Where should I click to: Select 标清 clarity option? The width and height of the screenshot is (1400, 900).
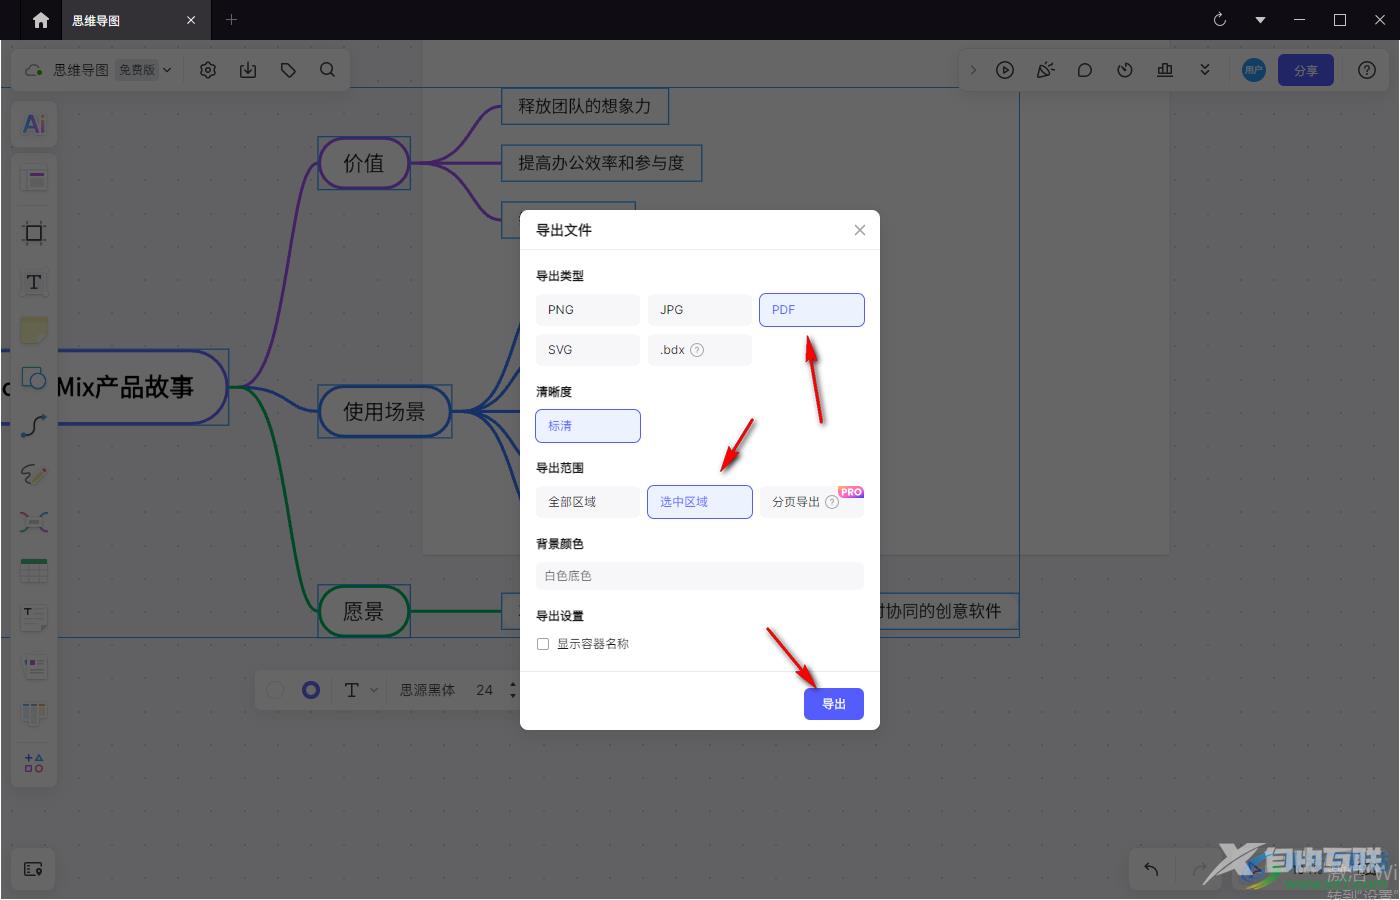[x=588, y=426]
